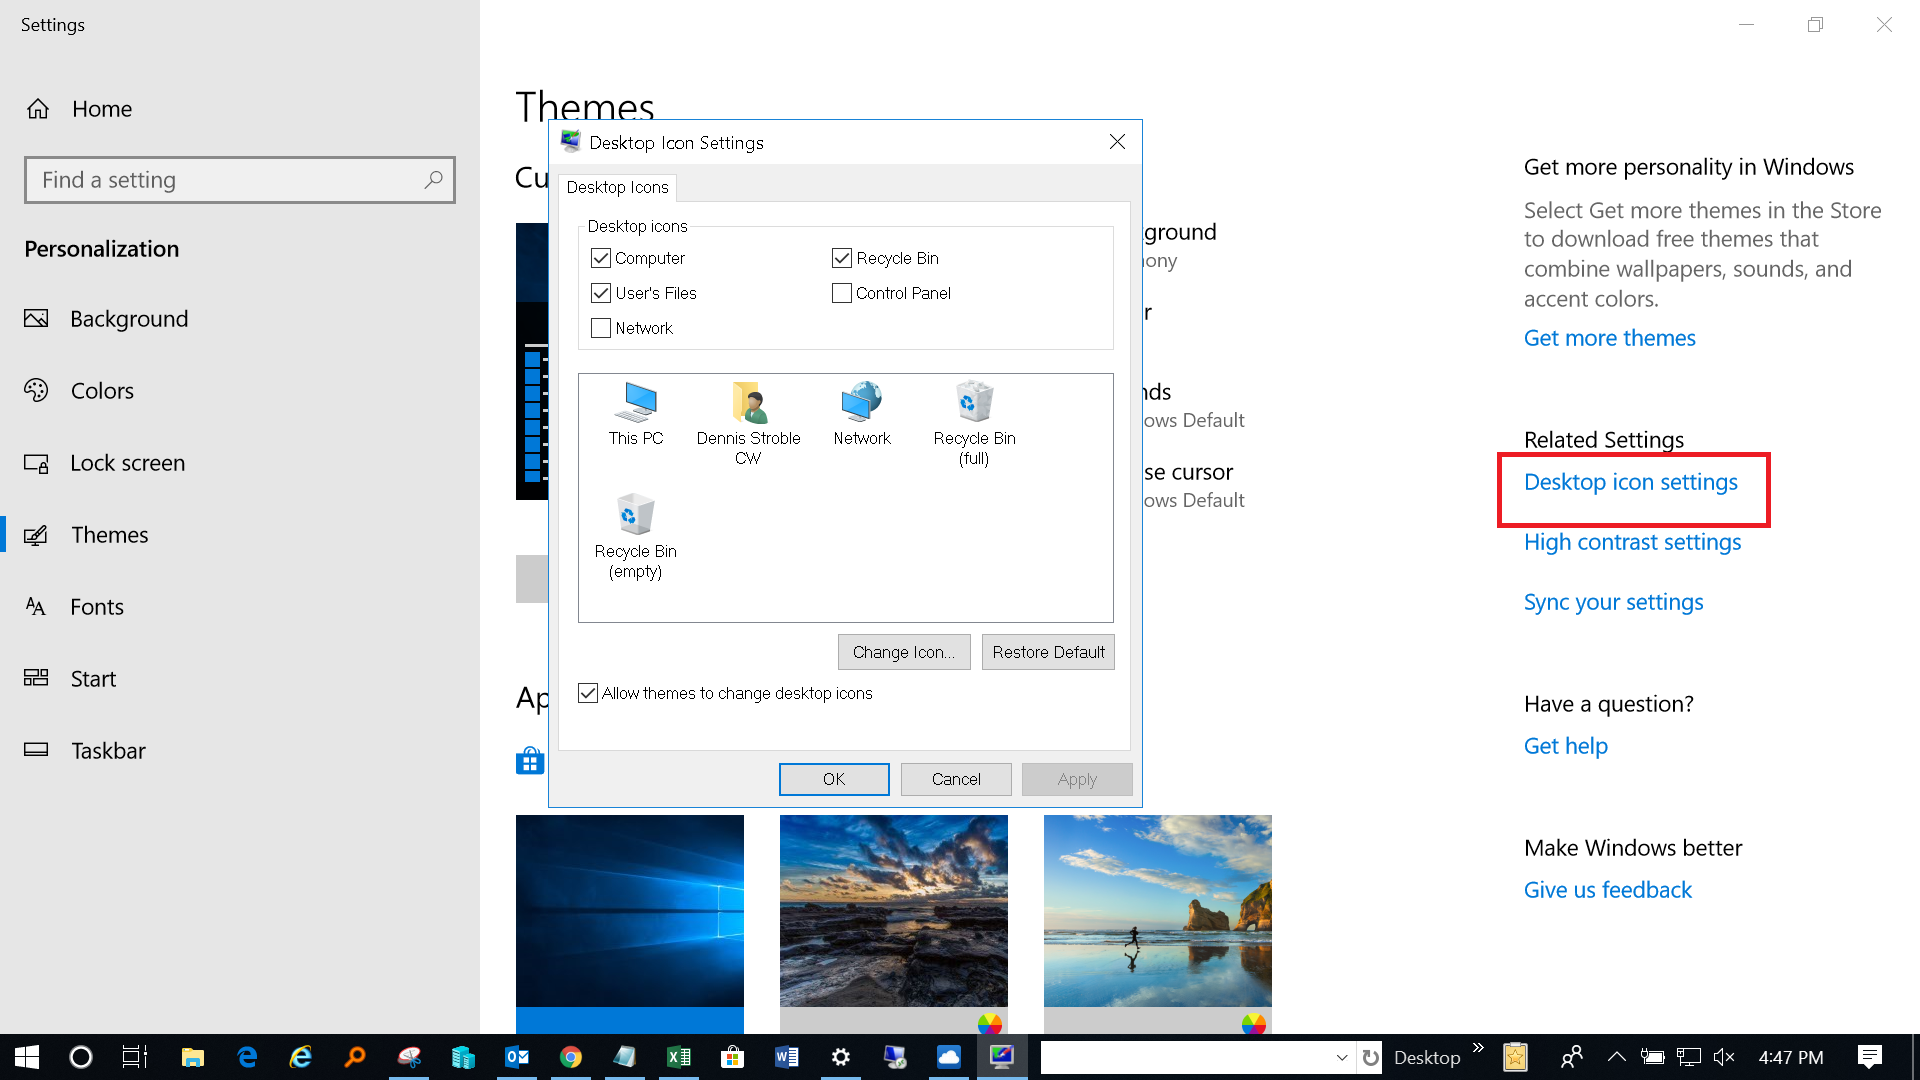Screen dimensions: 1920x1080
Task: Click the Get more themes link
Action: click(x=1609, y=336)
